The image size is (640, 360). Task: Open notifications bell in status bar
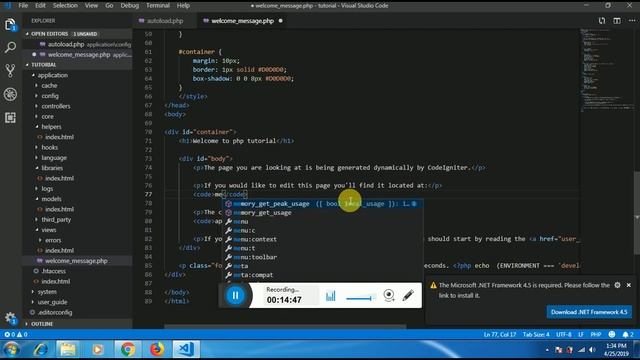pyautogui.click(x=628, y=334)
